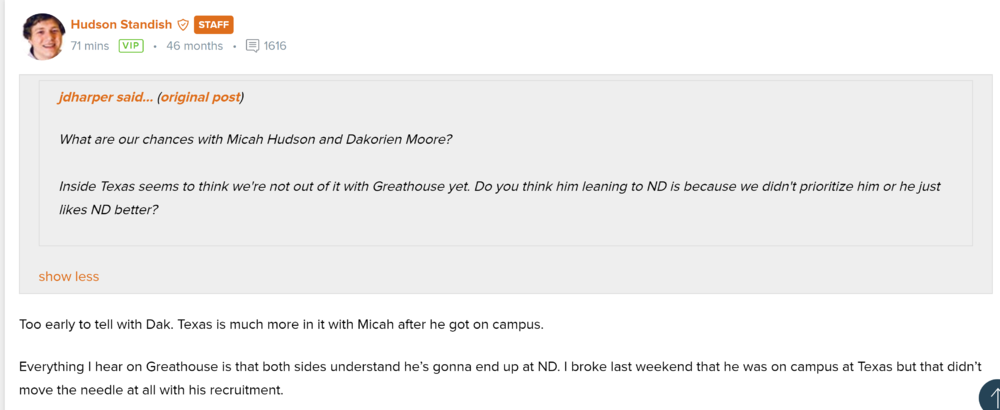The image size is (1000, 410).
Task: Click the orange STAFF badge
Action: pyautogui.click(x=213, y=25)
